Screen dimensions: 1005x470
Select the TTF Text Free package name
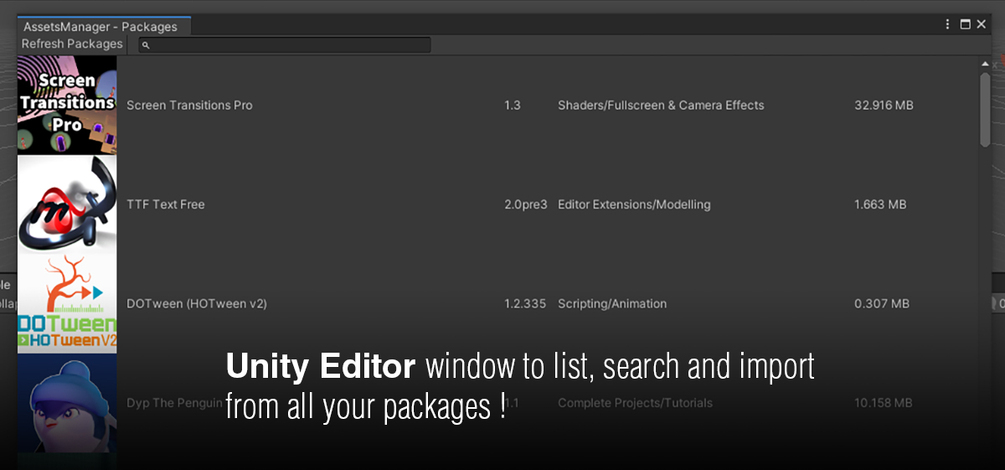pyautogui.click(x=165, y=205)
